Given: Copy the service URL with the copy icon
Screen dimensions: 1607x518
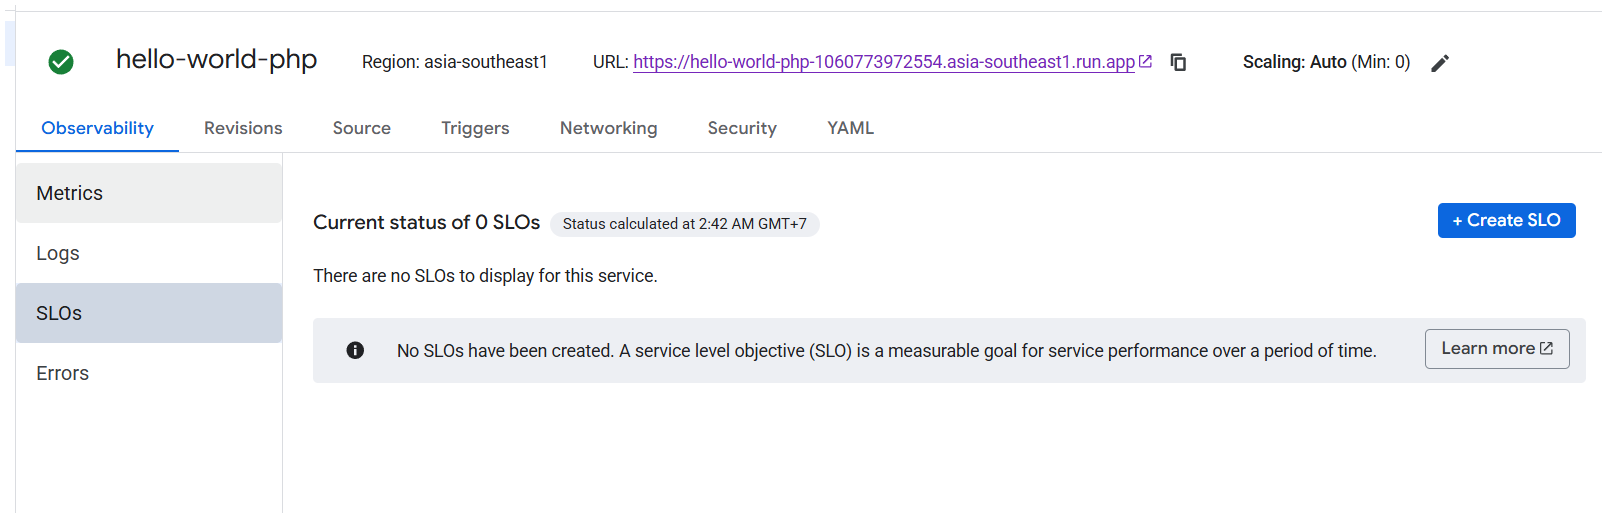Looking at the screenshot, I should pos(1178,62).
